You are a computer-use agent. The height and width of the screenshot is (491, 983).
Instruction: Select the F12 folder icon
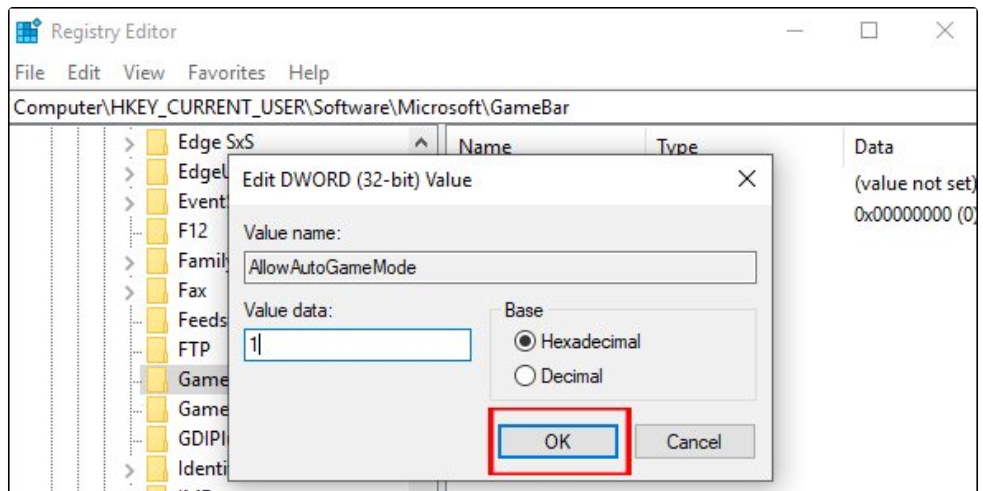pyautogui.click(x=157, y=231)
